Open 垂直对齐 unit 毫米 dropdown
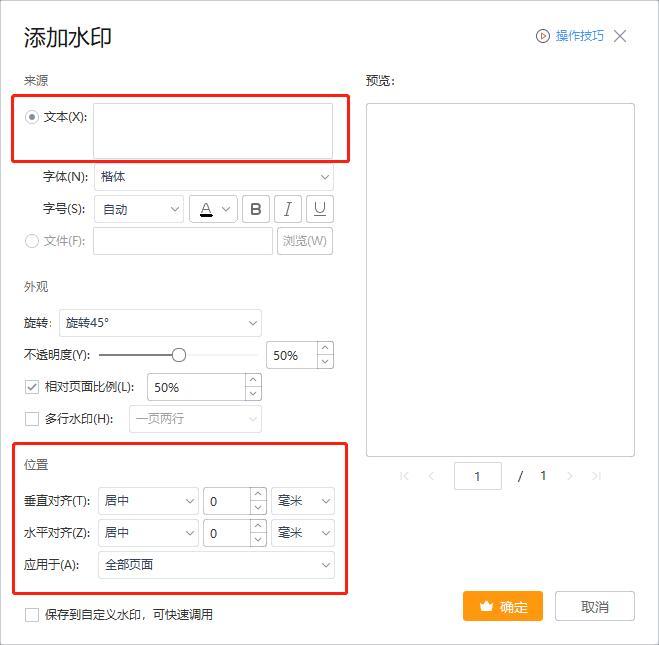 [303, 501]
